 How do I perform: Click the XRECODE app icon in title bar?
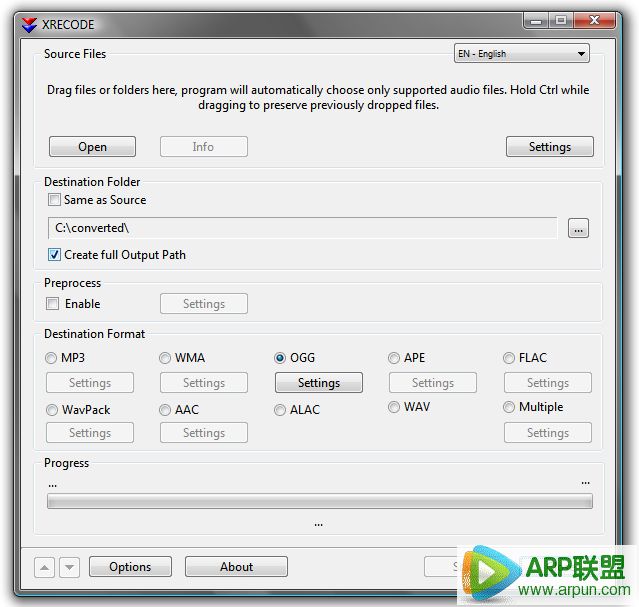29,25
